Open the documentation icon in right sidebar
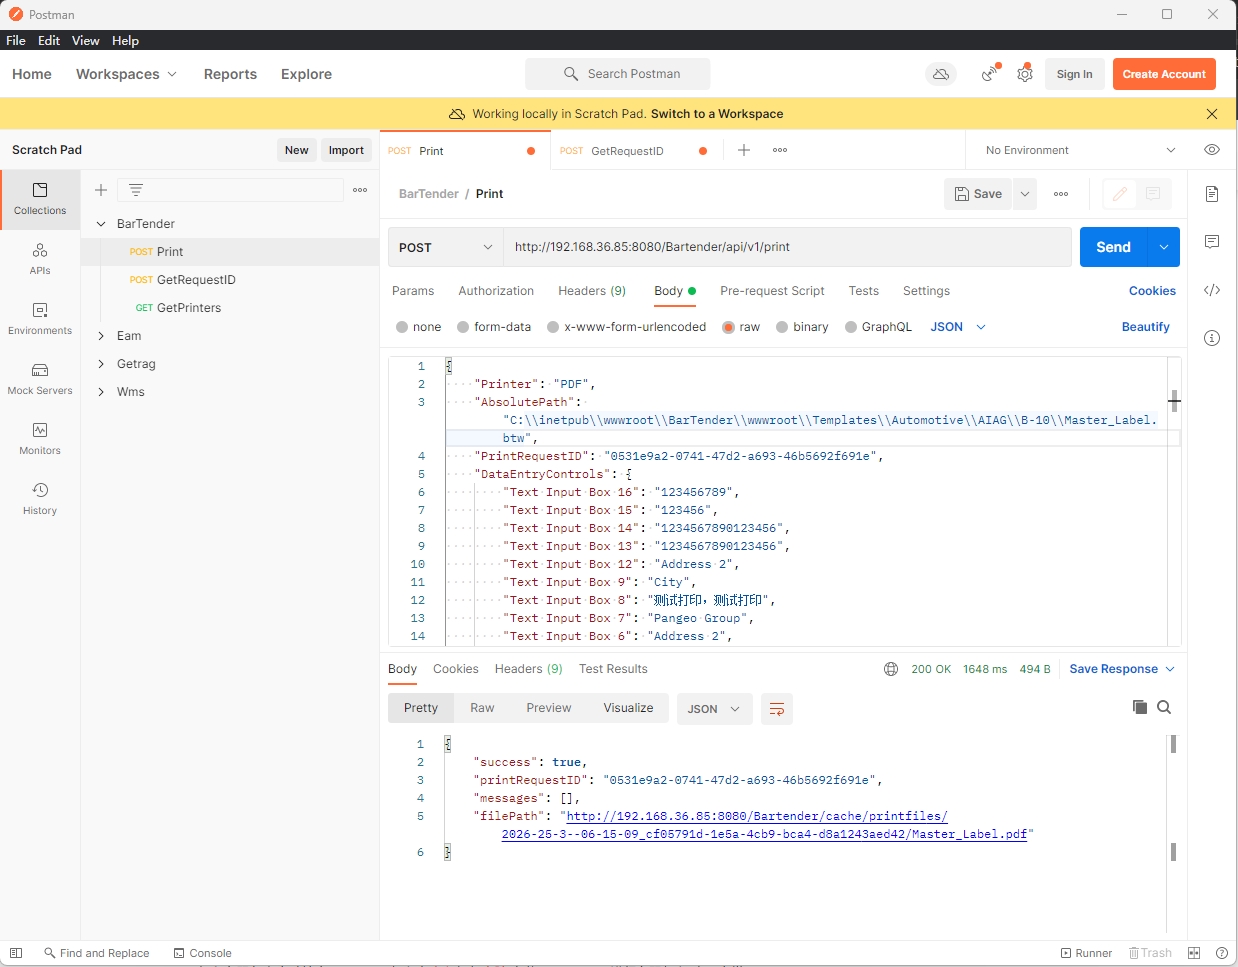This screenshot has height=967, width=1238. tap(1212, 194)
